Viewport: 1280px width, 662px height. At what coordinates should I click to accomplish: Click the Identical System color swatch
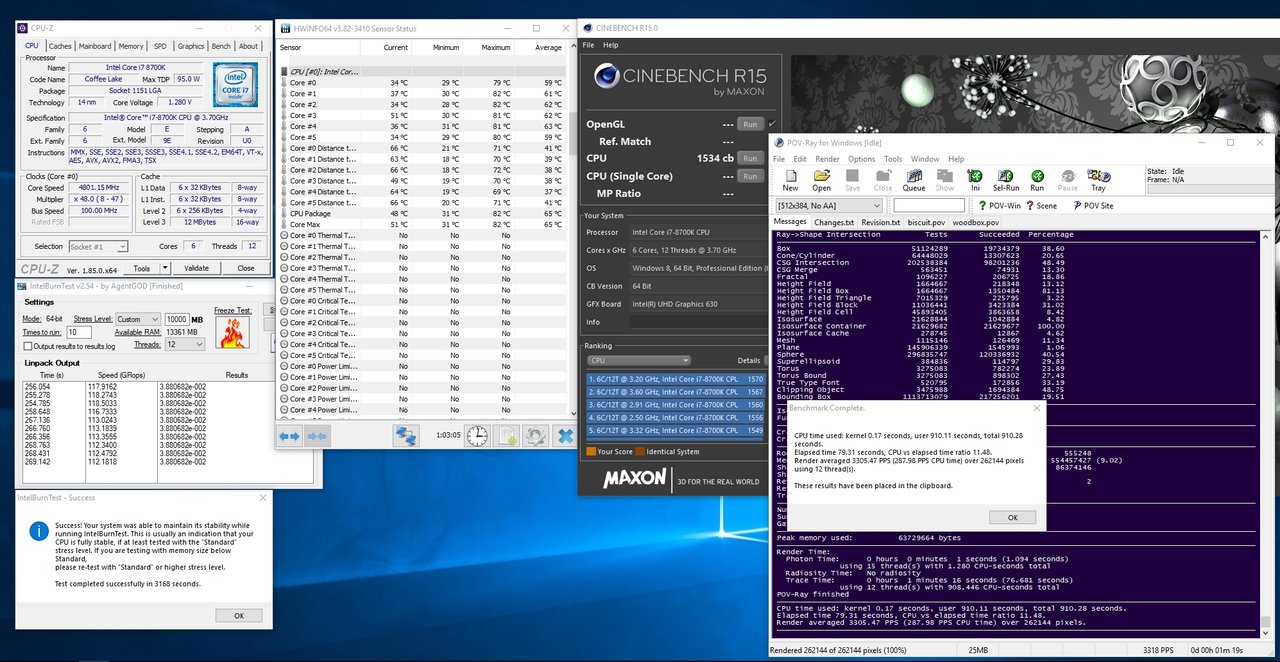coord(639,452)
